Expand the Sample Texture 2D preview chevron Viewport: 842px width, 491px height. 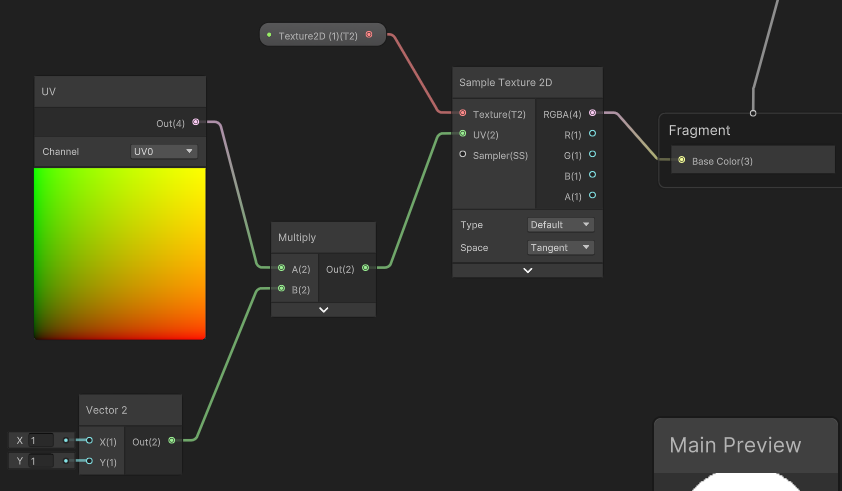[527, 270]
